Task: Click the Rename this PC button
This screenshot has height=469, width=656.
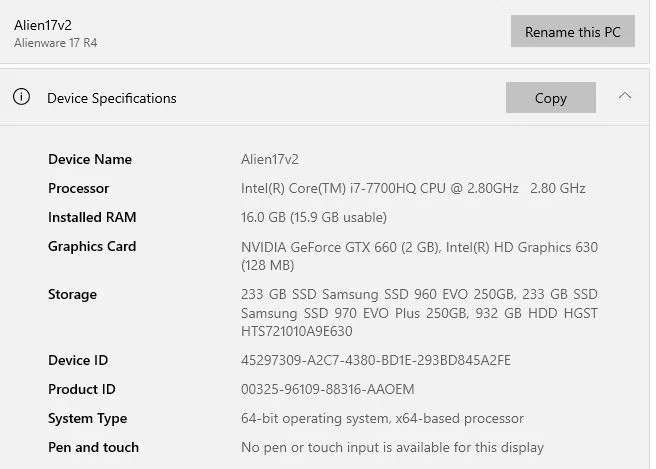Action: coord(572,32)
